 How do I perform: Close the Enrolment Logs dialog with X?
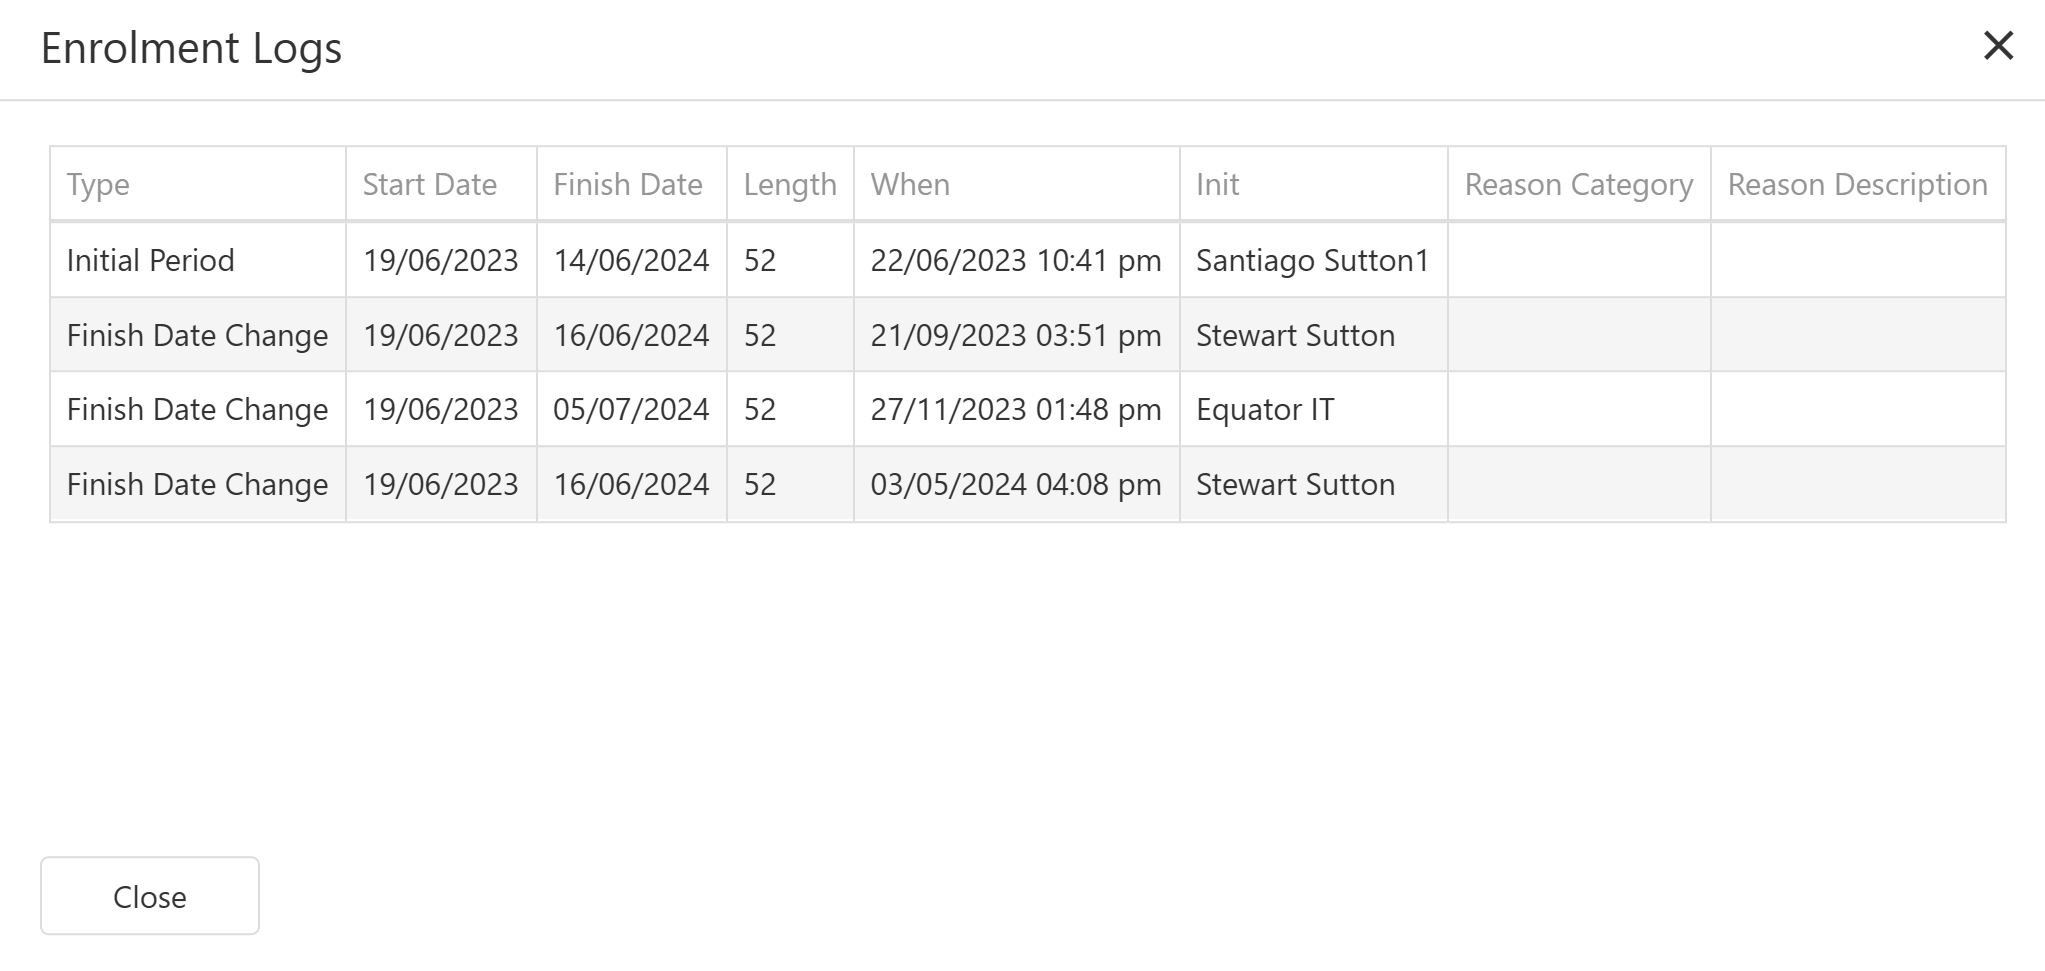[x=1998, y=45]
